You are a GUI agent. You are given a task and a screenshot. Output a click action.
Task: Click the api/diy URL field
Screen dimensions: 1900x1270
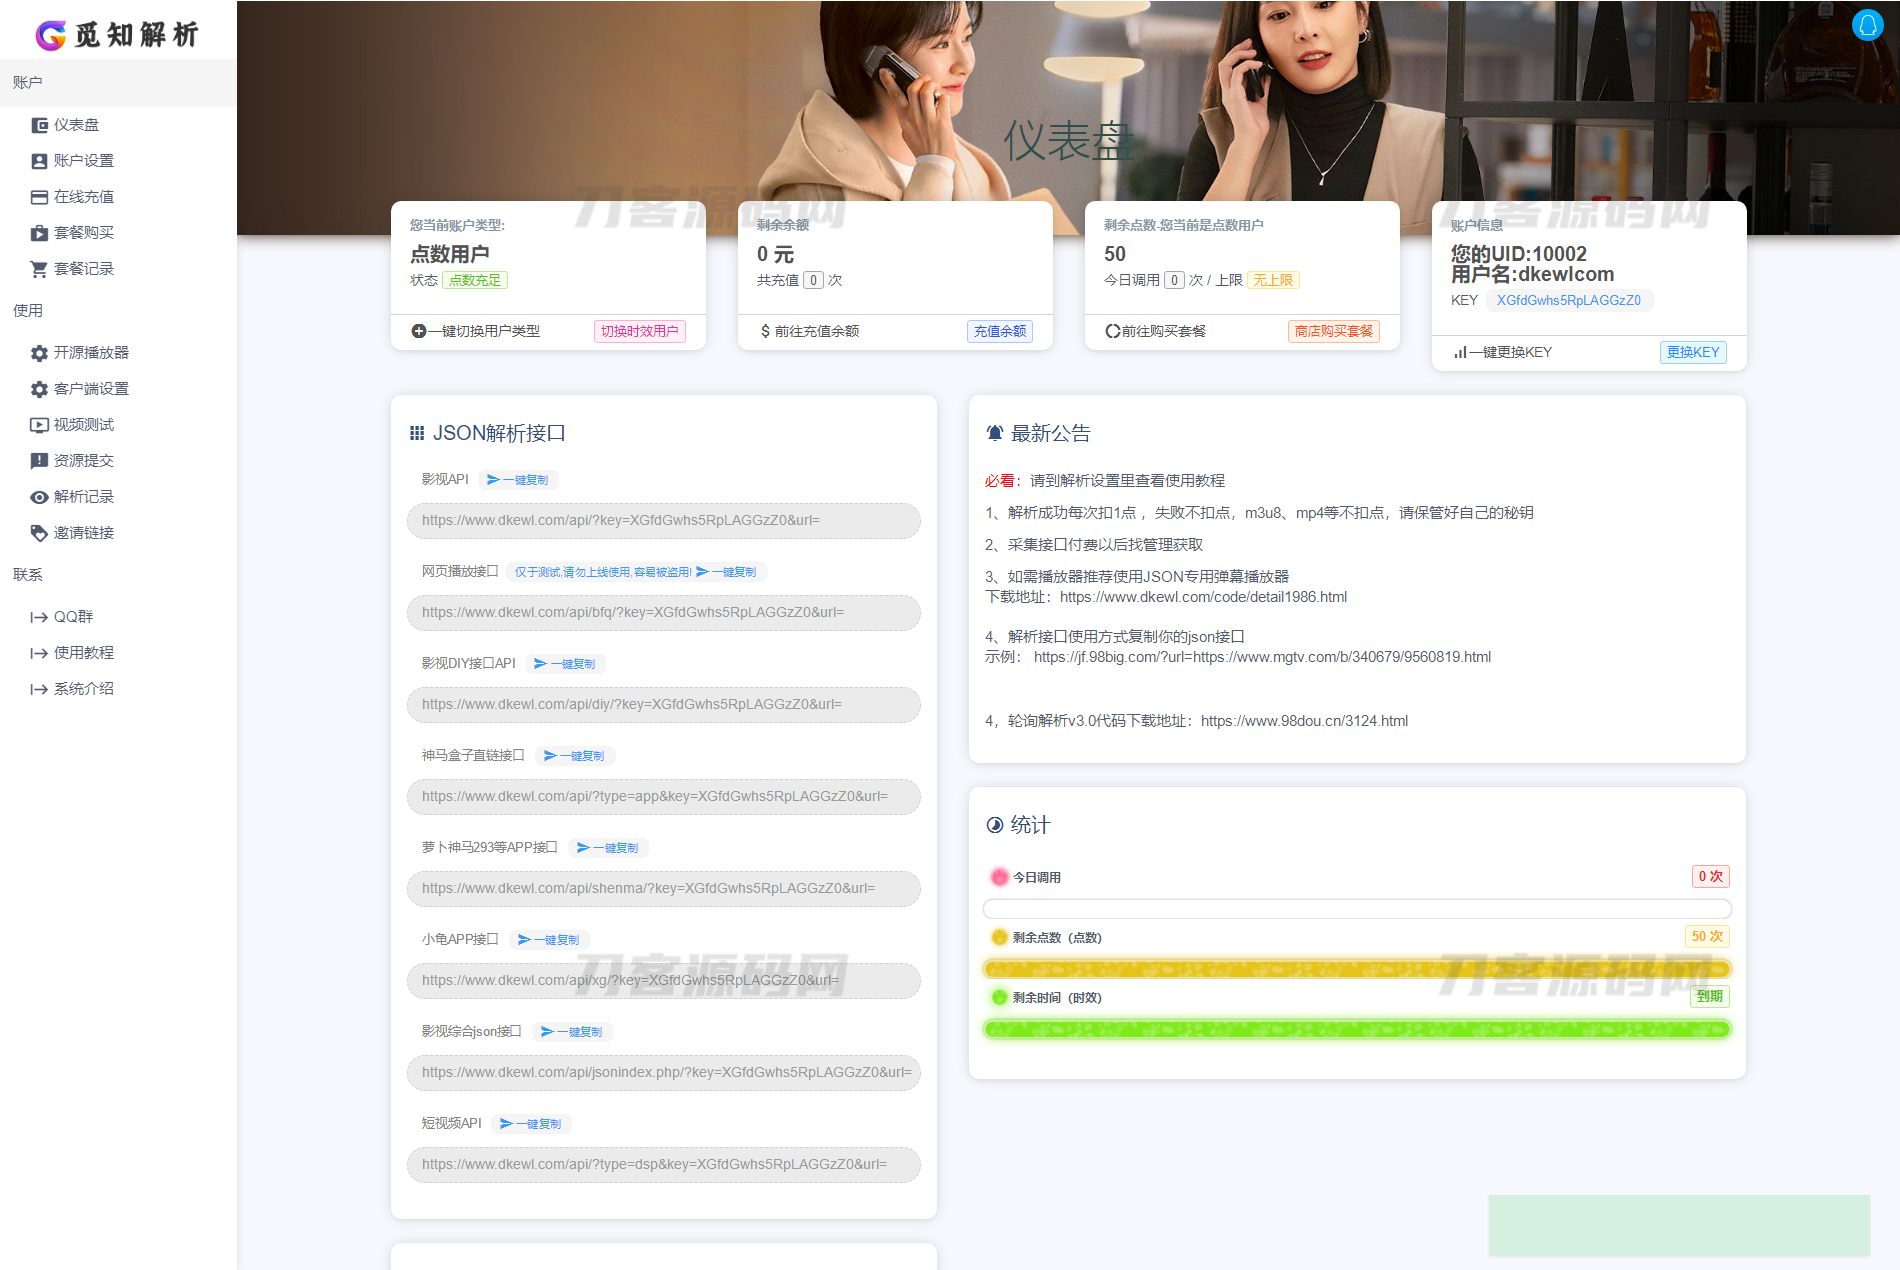coord(664,705)
